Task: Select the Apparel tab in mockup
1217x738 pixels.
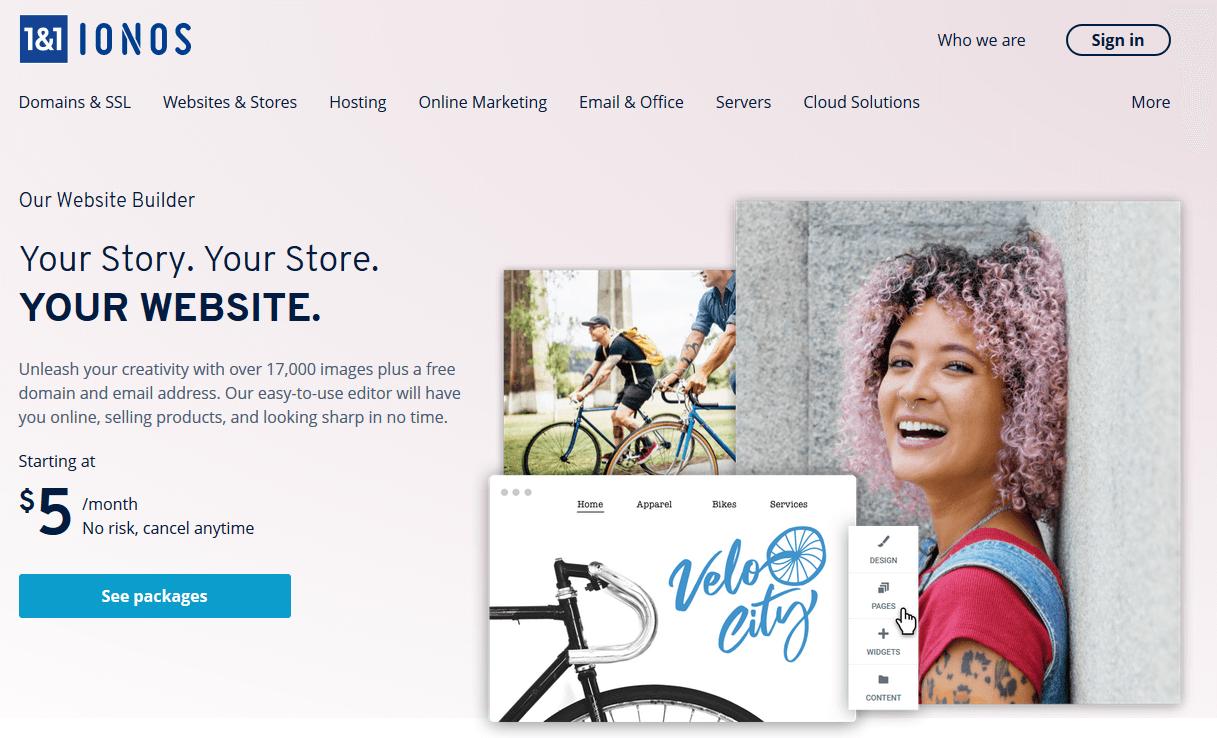Action: (x=654, y=505)
